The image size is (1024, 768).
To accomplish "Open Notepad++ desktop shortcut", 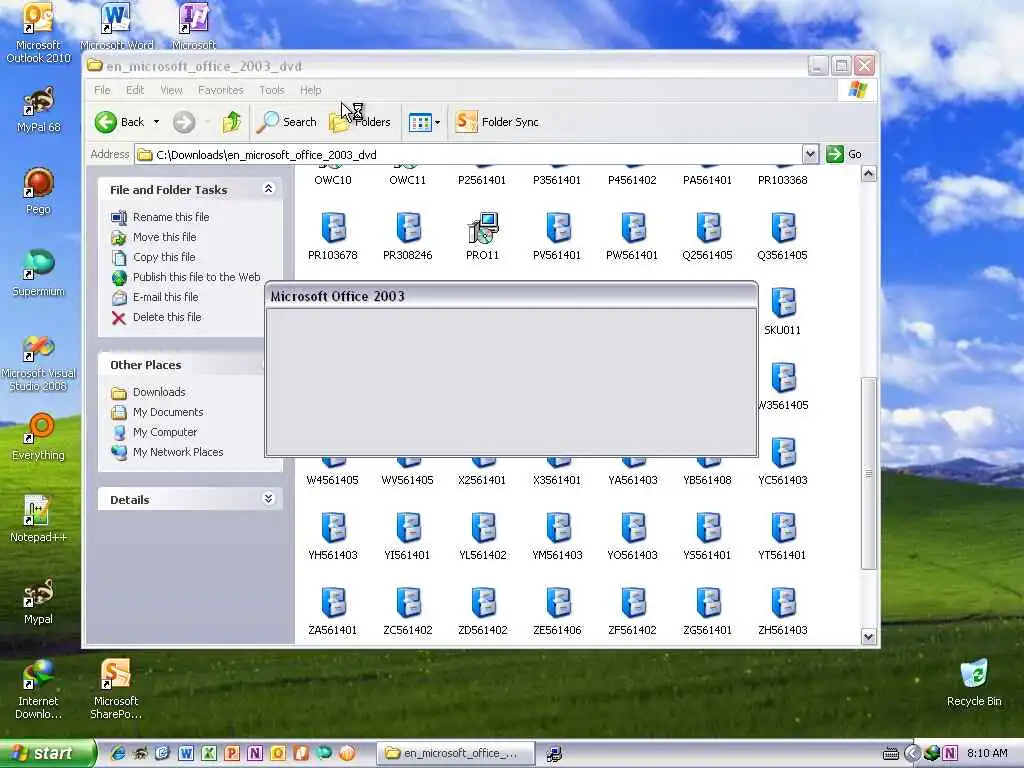I will pyautogui.click(x=38, y=519).
